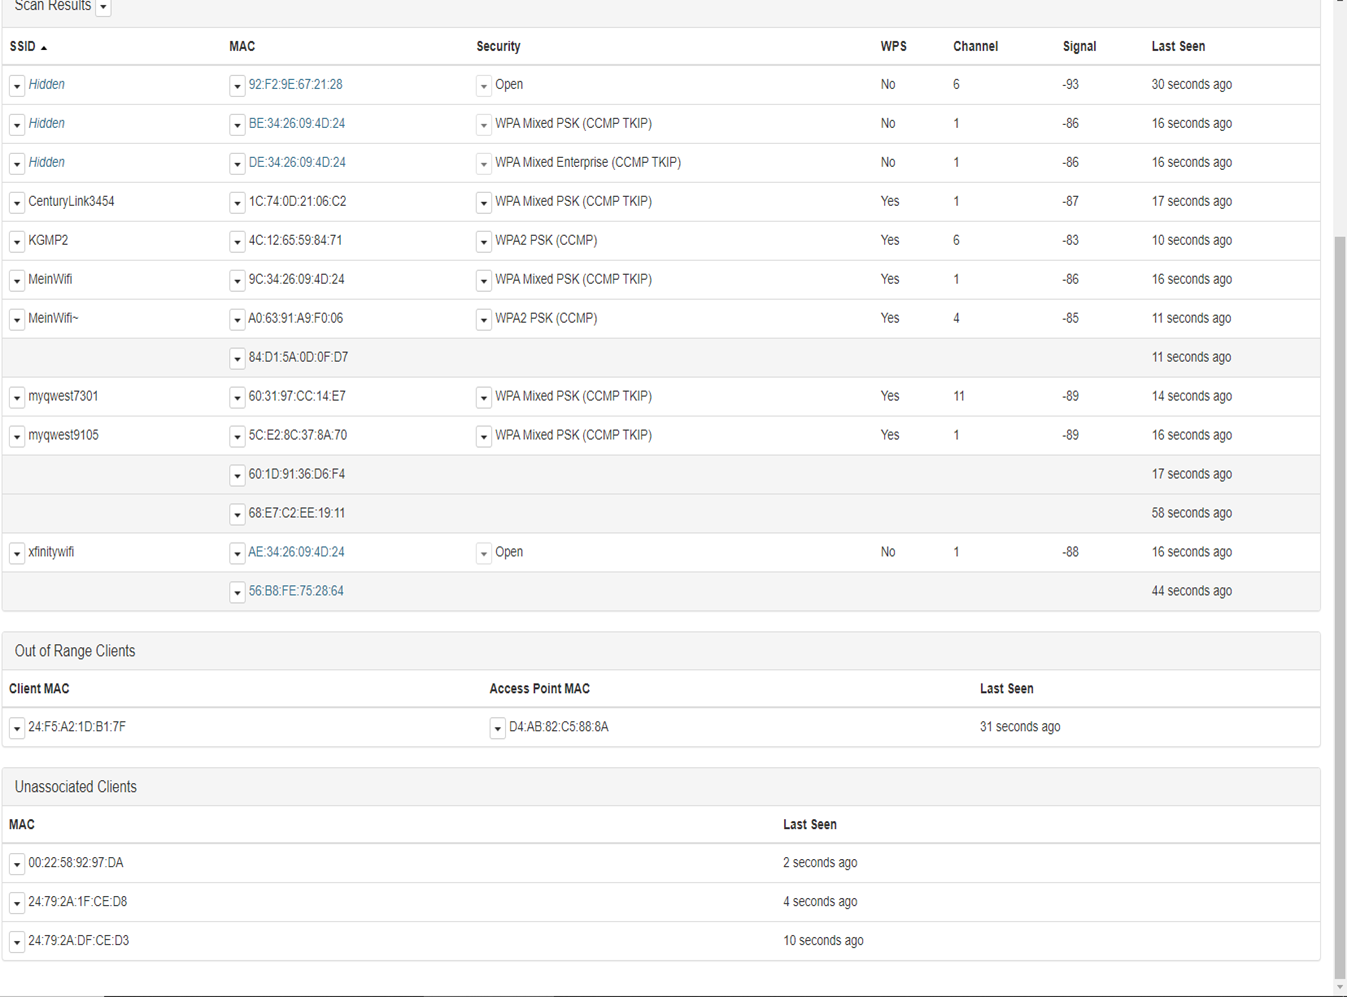Open security dropdown in xfinitywifi row
This screenshot has width=1347, height=997.
pyautogui.click(x=484, y=554)
